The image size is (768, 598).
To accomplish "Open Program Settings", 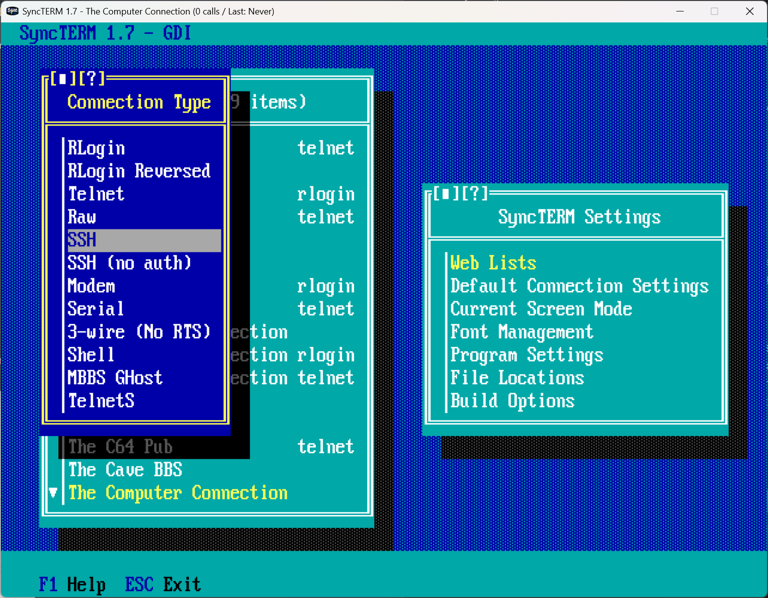I will 527,355.
